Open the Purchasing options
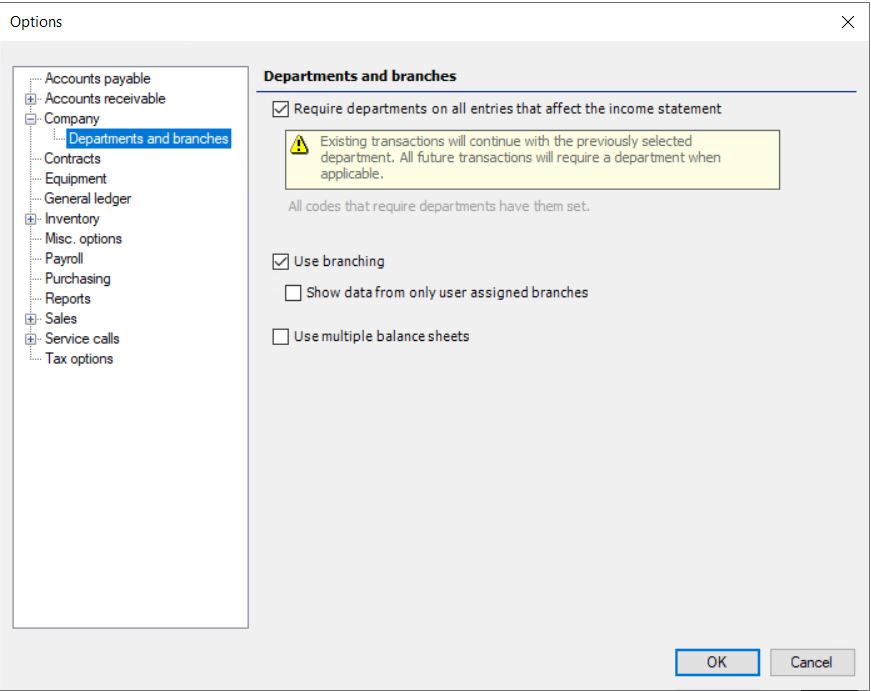The width and height of the screenshot is (871, 691). pos(78,278)
